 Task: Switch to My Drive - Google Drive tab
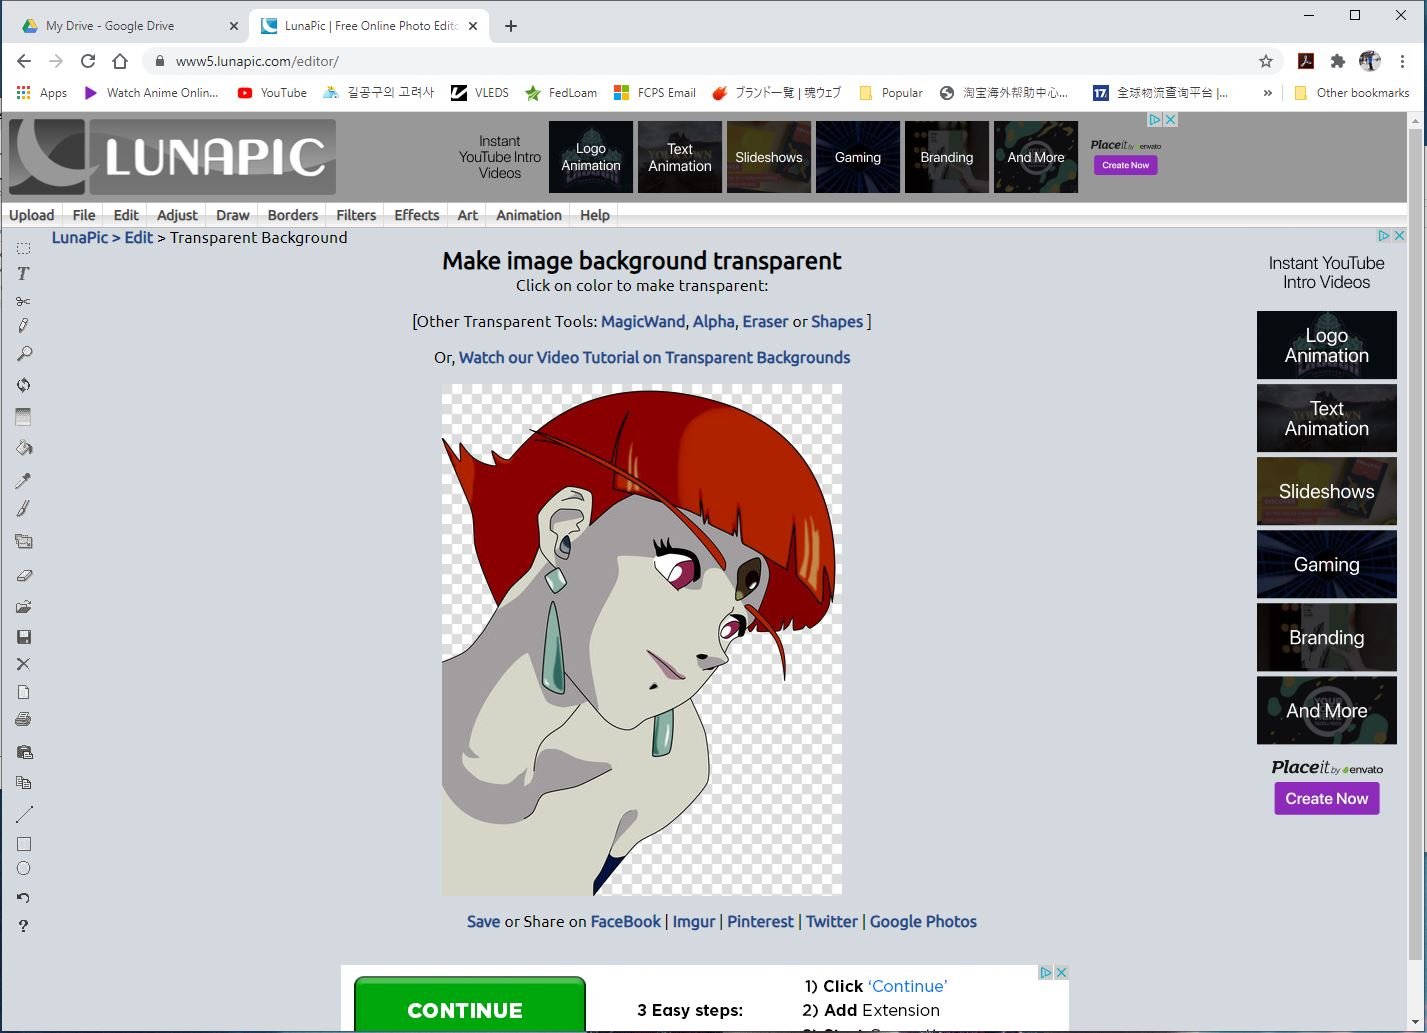click(x=110, y=26)
